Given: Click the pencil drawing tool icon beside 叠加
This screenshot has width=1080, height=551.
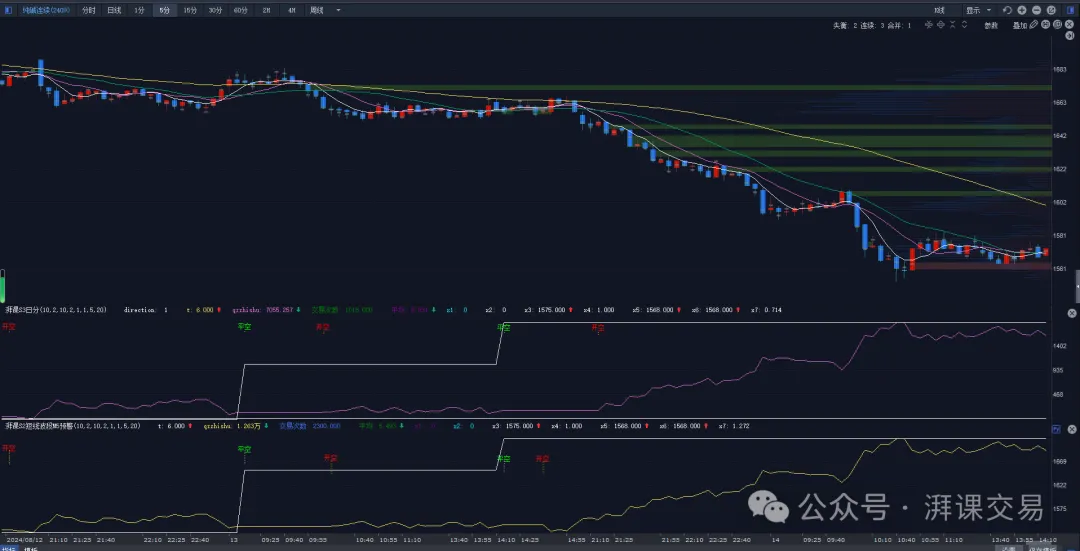Looking at the screenshot, I should coord(1034,25).
